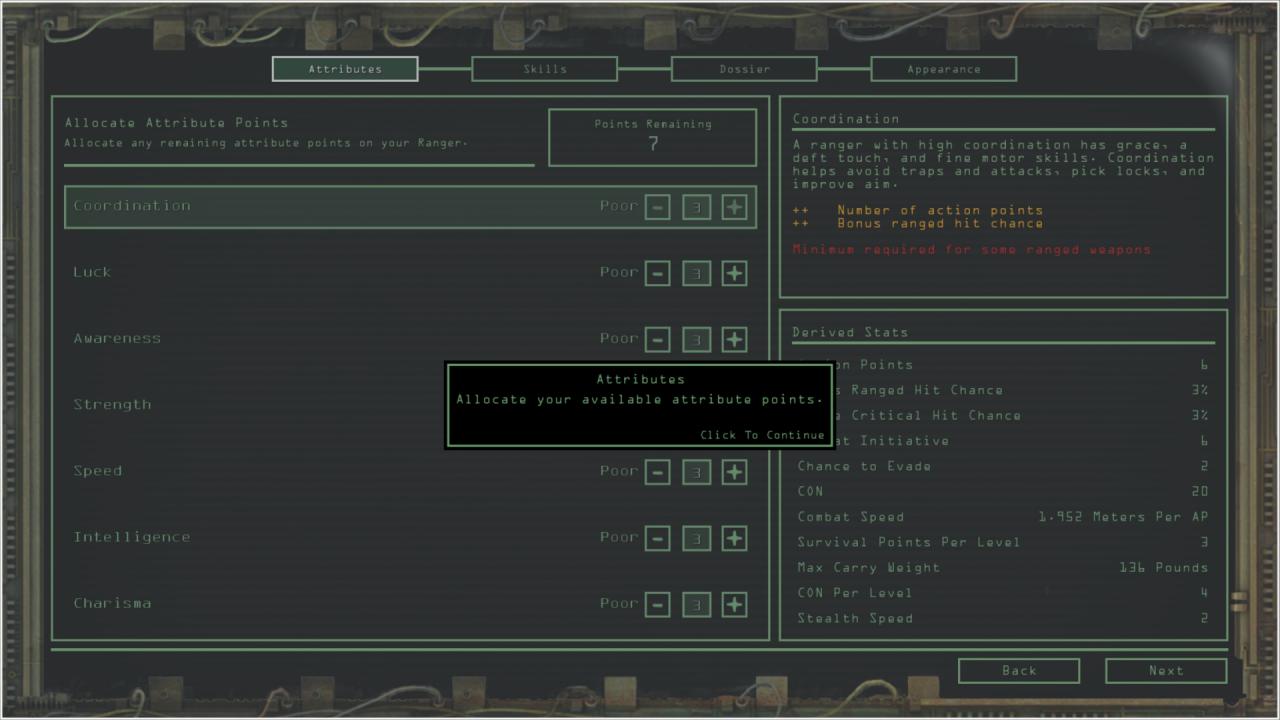Image resolution: width=1280 pixels, height=720 pixels.
Task: Select the Luck attribute label
Action: pyautogui.click(x=92, y=272)
